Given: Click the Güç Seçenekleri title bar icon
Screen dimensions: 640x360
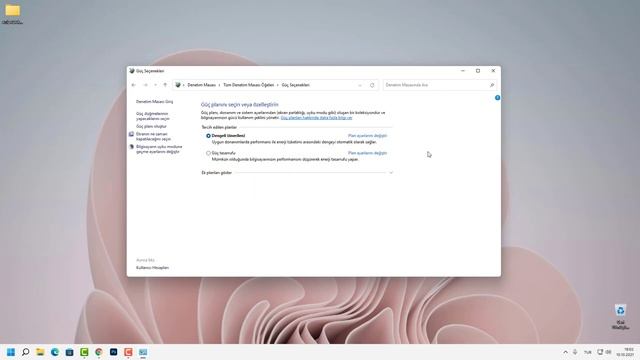Looking at the screenshot, I should (x=132, y=71).
